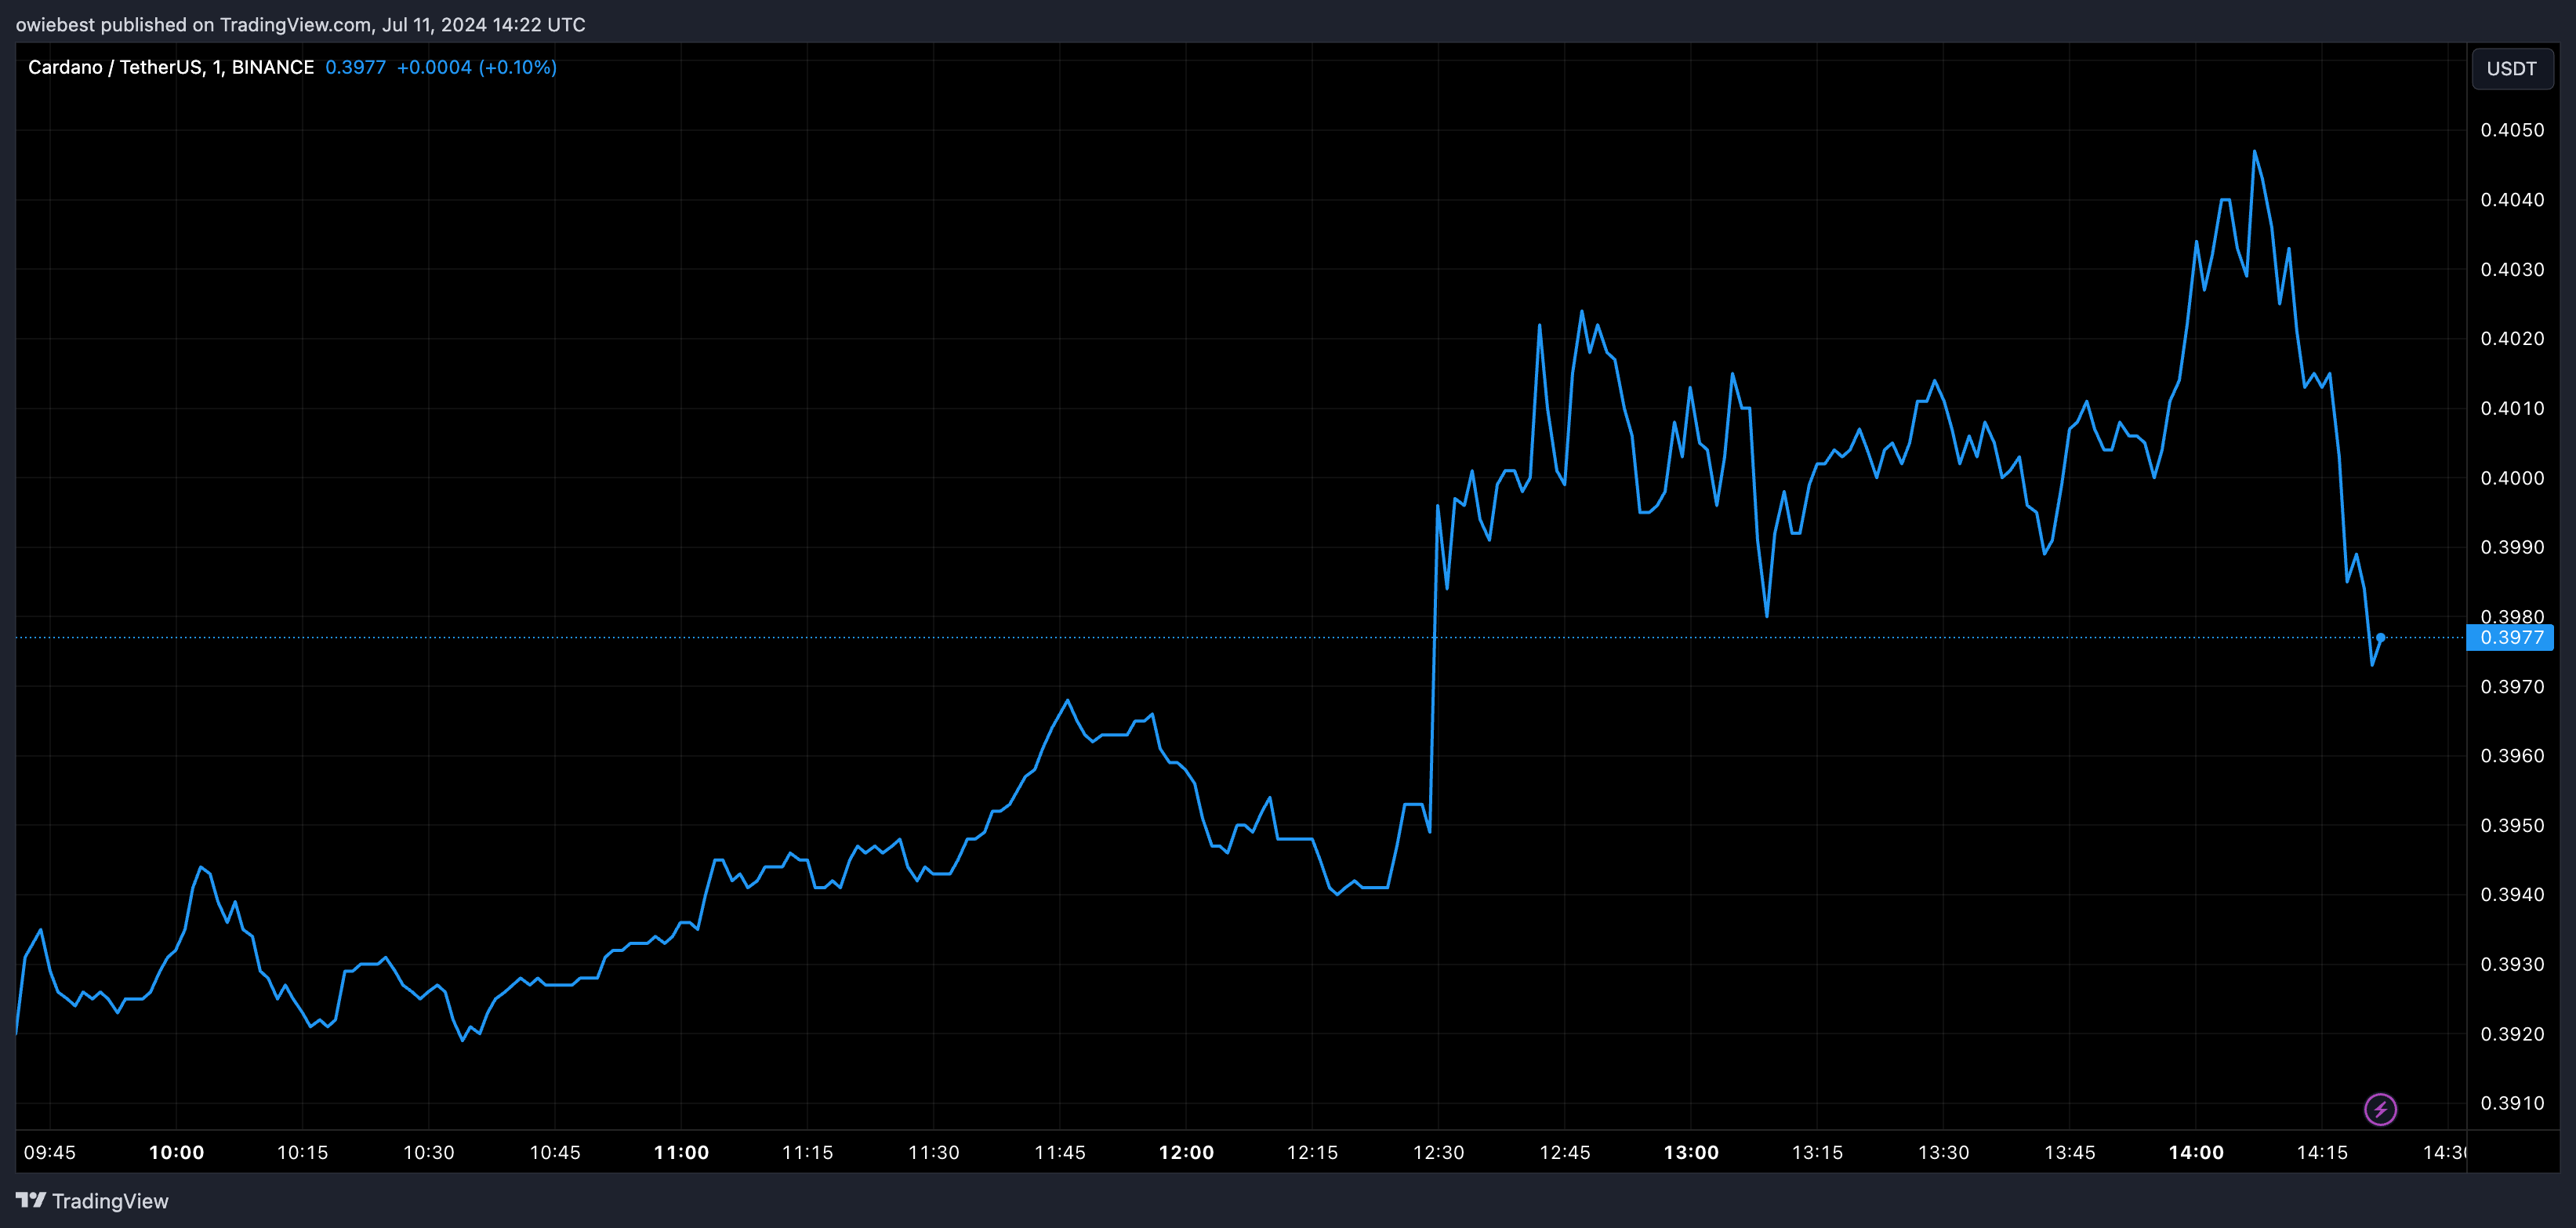This screenshot has width=2576, height=1228.
Task: Click the 12:30 time axis label
Action: pos(1438,1152)
